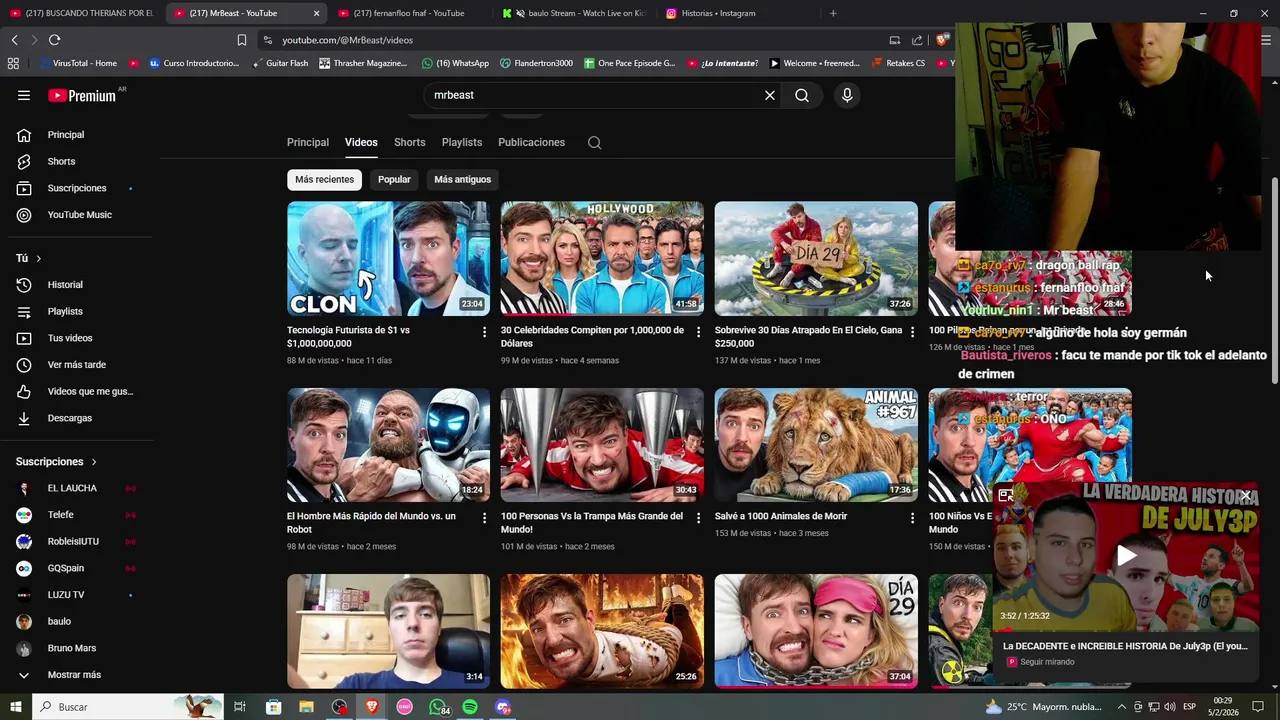Go back in browser history
Image resolution: width=1280 pixels, height=720 pixels.
pyautogui.click(x=14, y=40)
